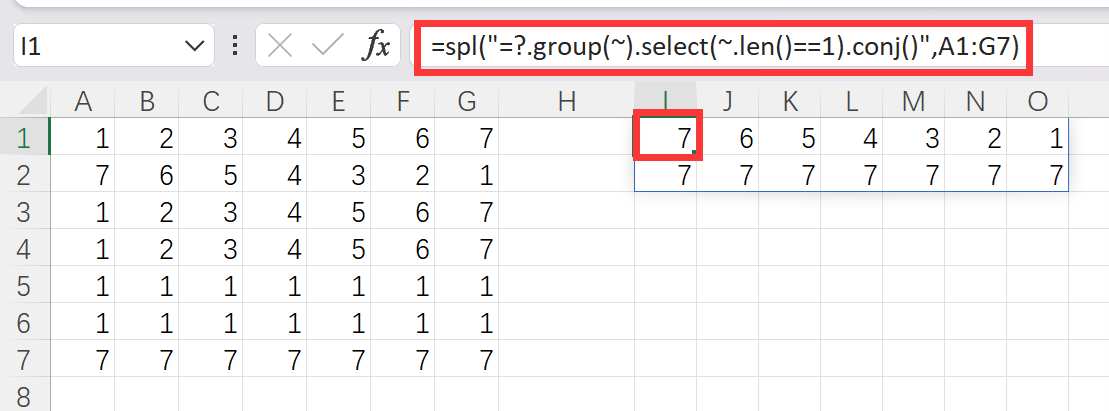This screenshot has height=411, width=1109.
Task: Select column A header
Action: [83, 101]
